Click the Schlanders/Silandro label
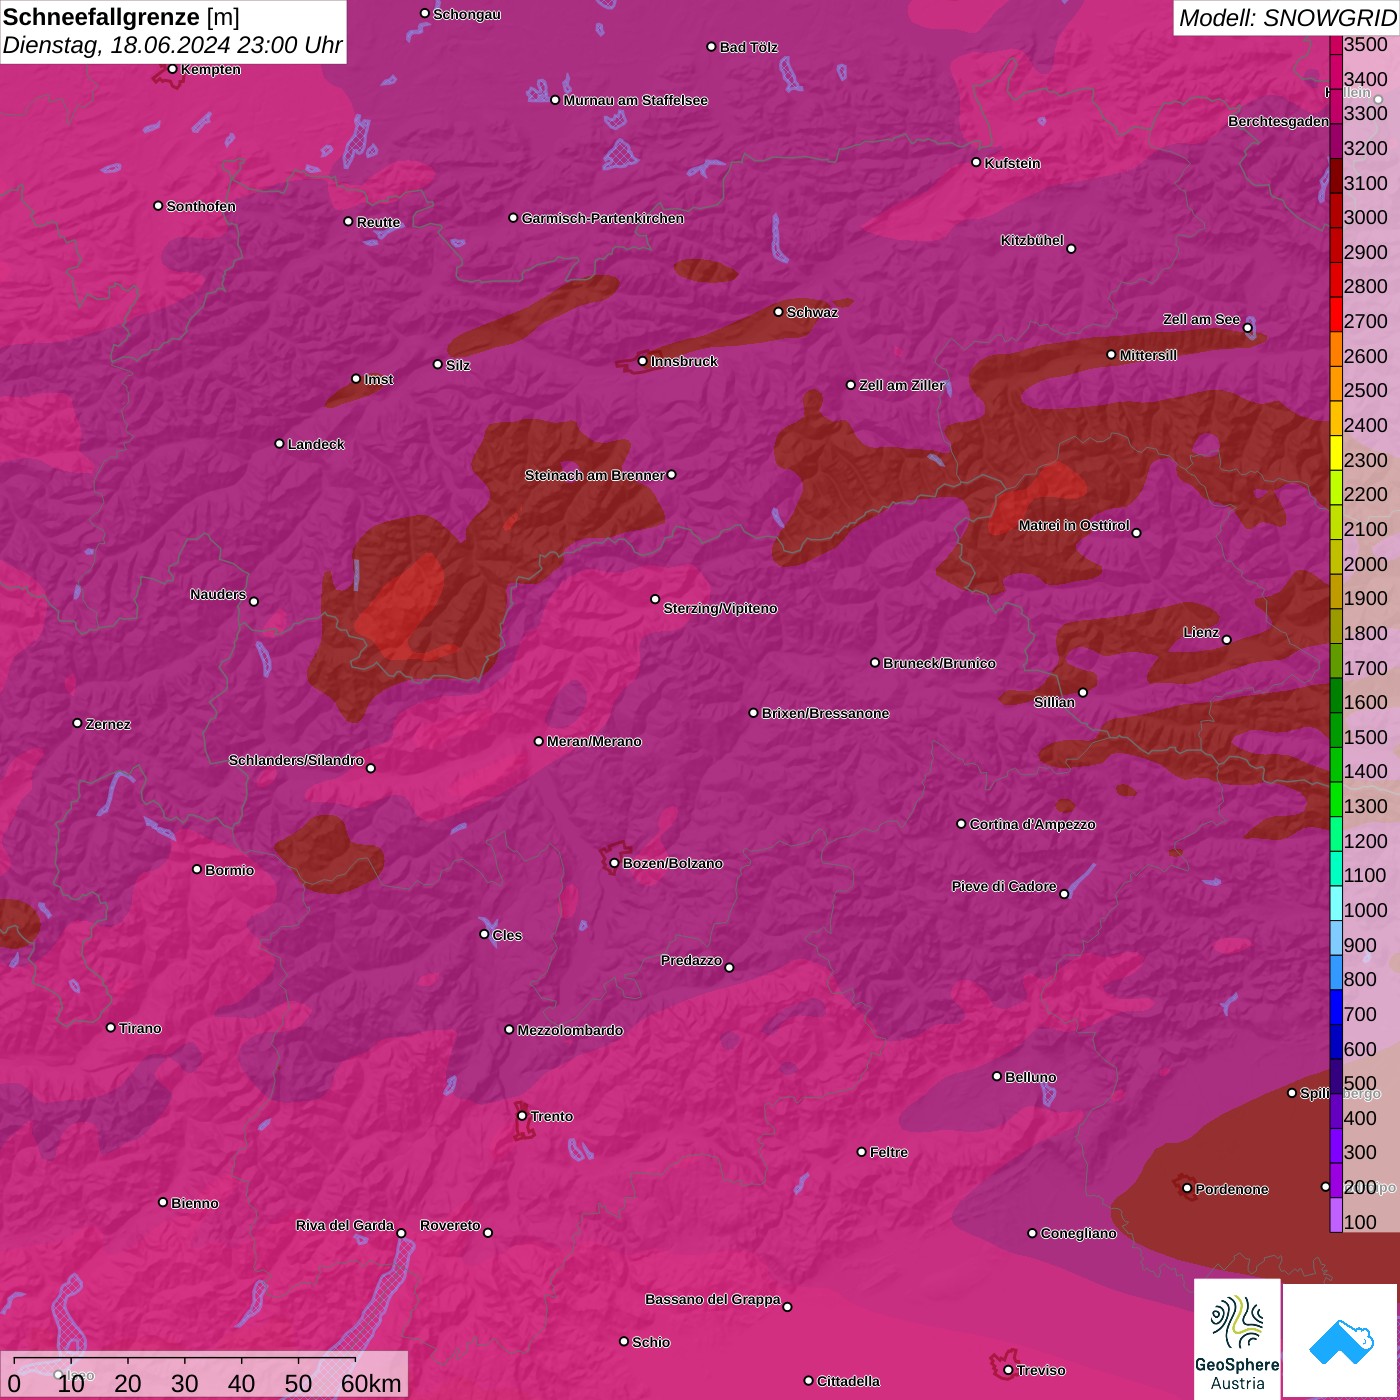This screenshot has height=1400, width=1400. tap(296, 760)
